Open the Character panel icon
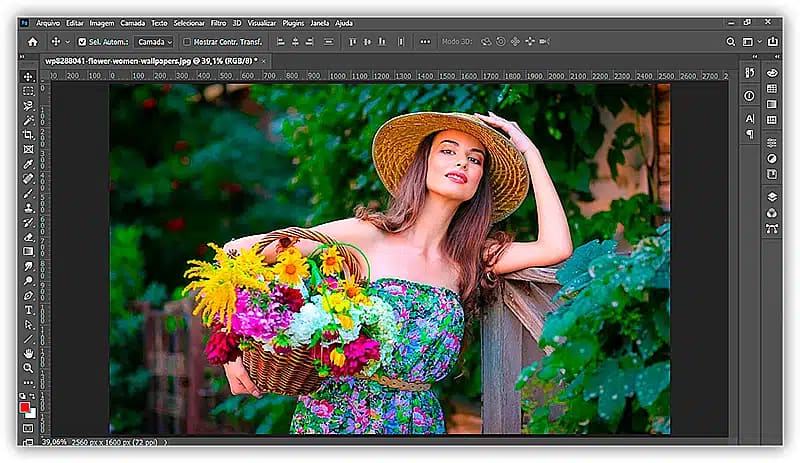Screen dimensions: 800x463 click(x=749, y=118)
